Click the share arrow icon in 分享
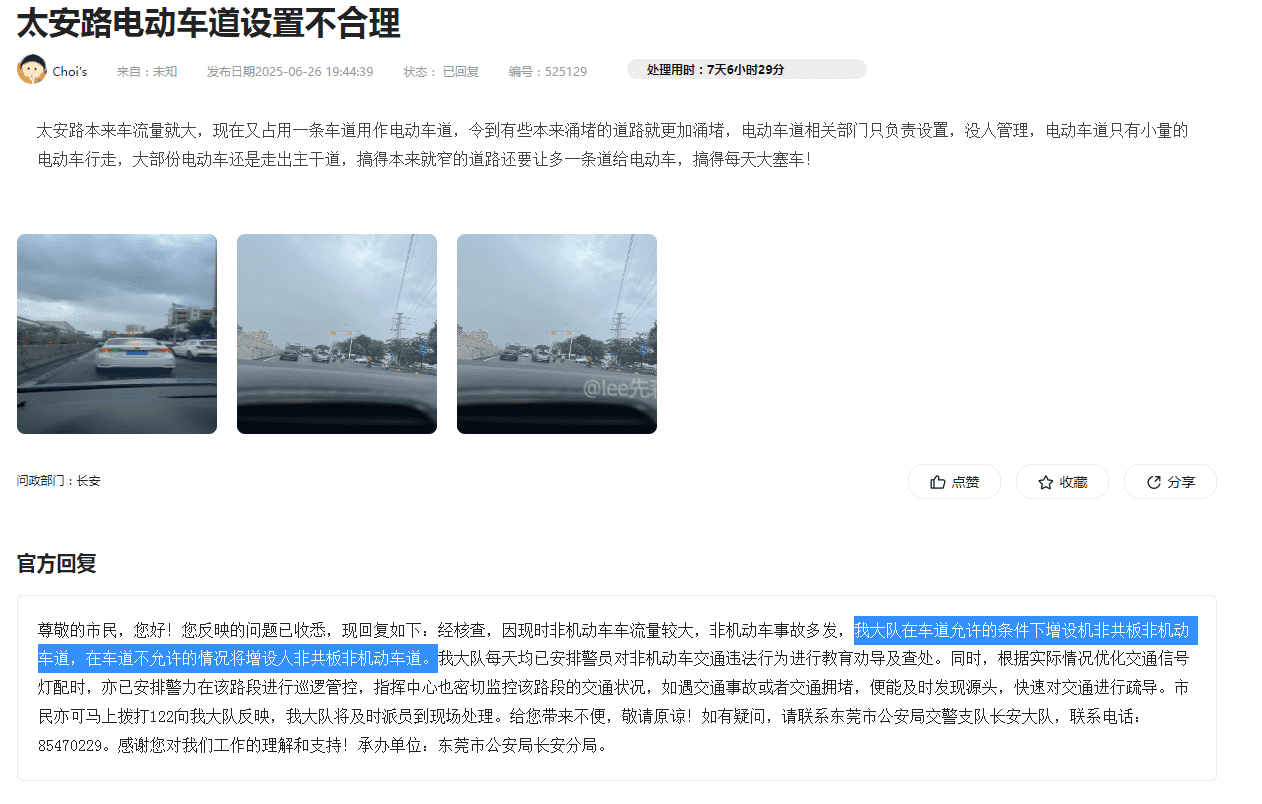1262x804 pixels. (x=1154, y=482)
